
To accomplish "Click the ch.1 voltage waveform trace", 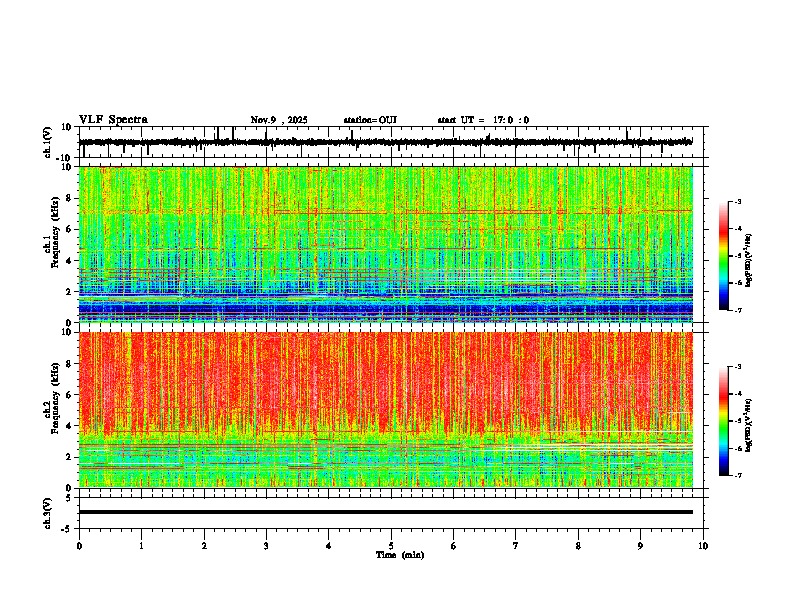I will 385,142.
